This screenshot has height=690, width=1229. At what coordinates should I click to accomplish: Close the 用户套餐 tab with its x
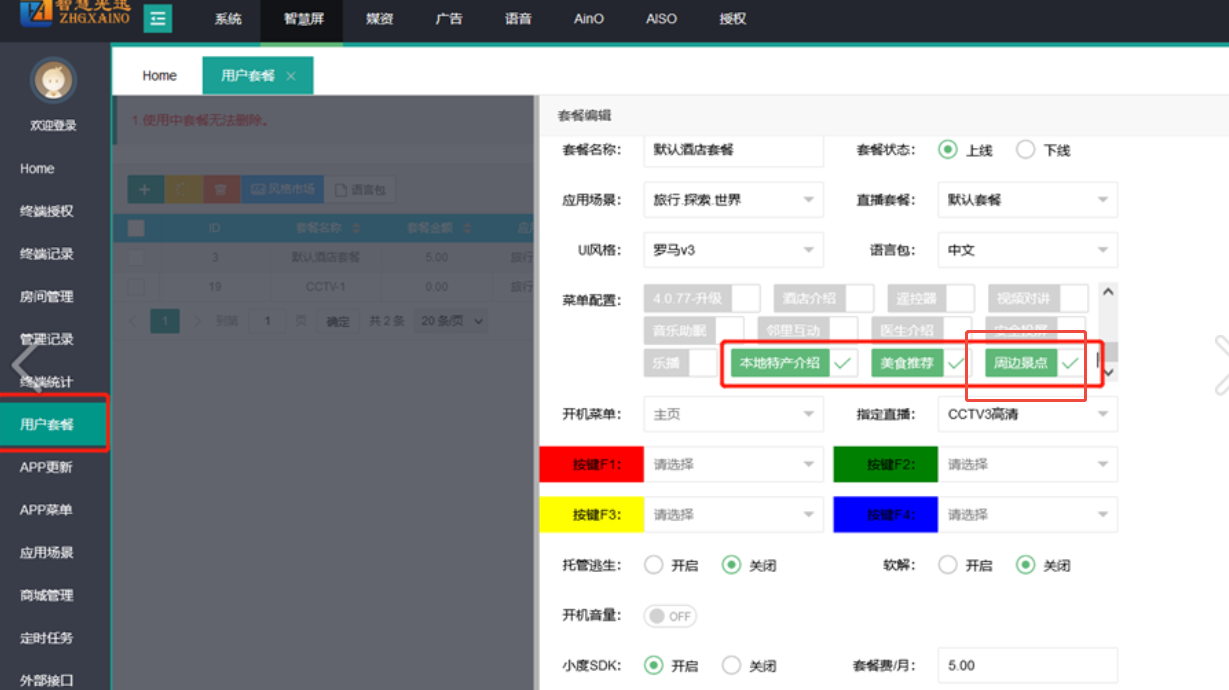coord(291,76)
